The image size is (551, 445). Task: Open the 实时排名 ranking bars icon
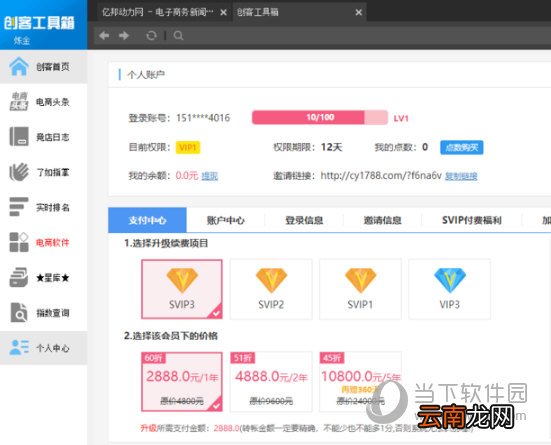click(19, 207)
